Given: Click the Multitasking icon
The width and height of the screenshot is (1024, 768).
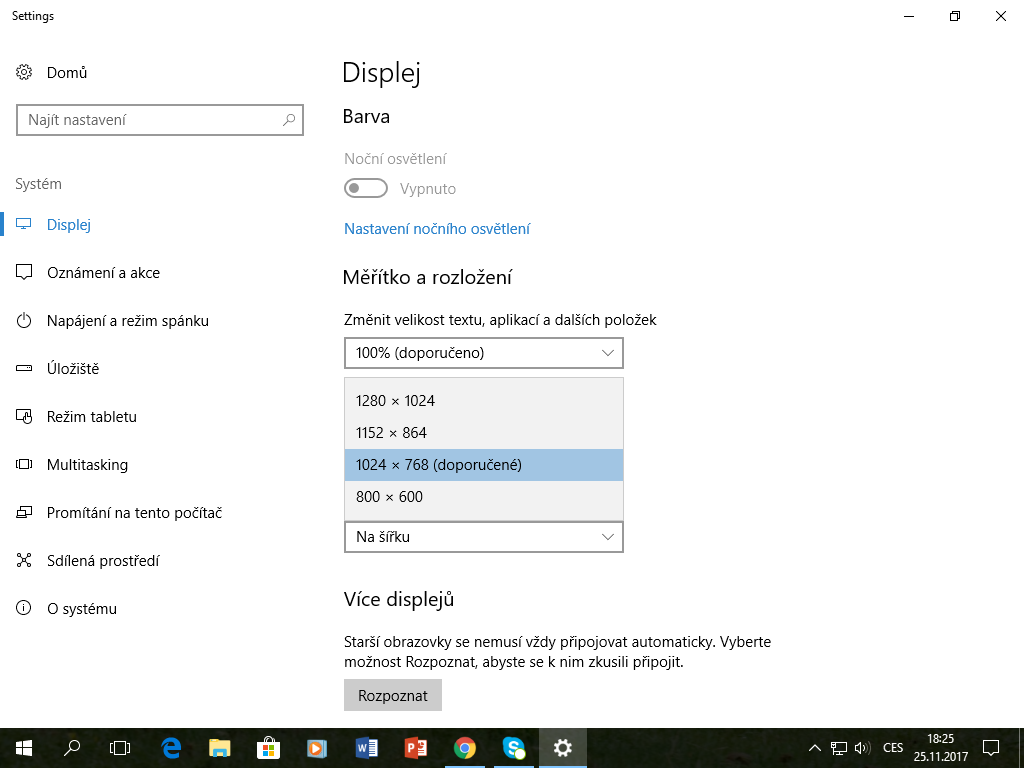Looking at the screenshot, I should coord(24,464).
